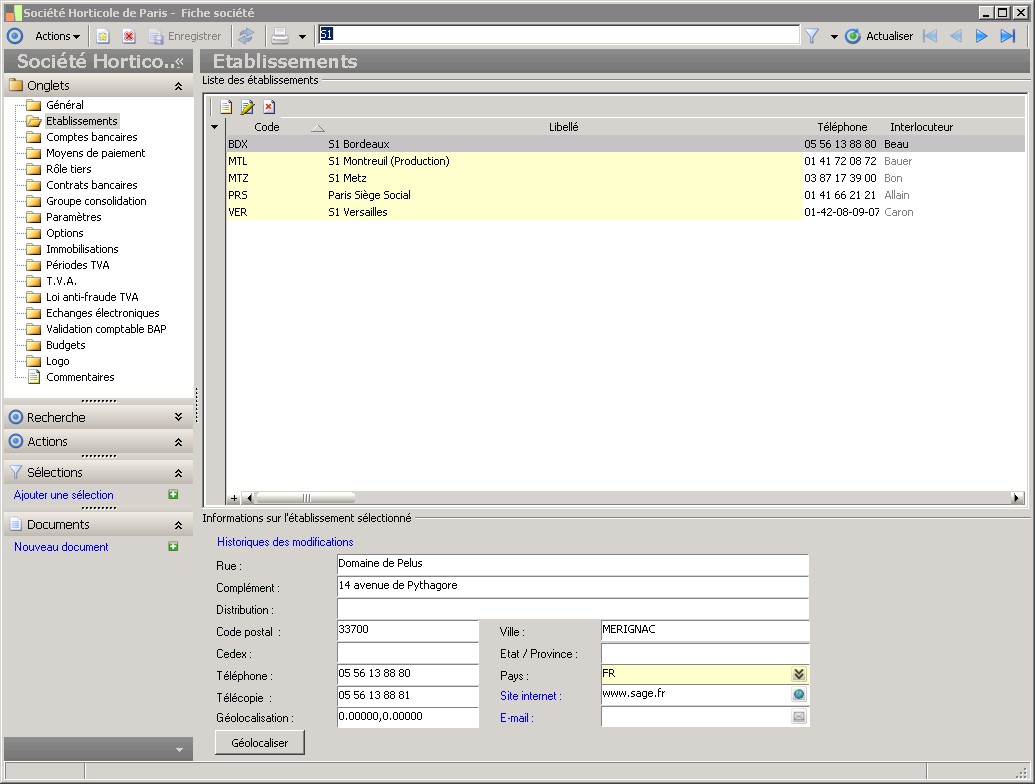
Task: Open the Pays country dropdown
Action: coord(799,674)
